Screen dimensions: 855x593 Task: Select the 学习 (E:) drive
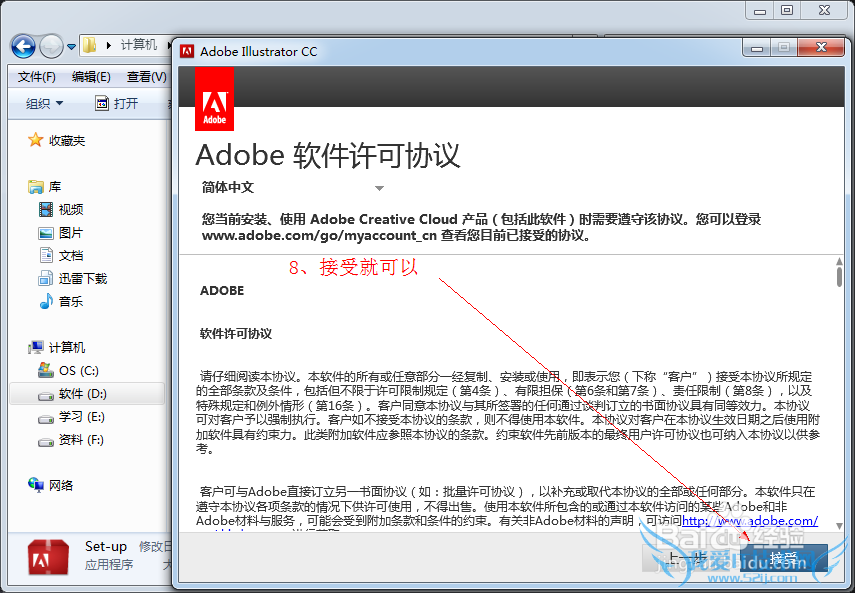[x=80, y=417]
